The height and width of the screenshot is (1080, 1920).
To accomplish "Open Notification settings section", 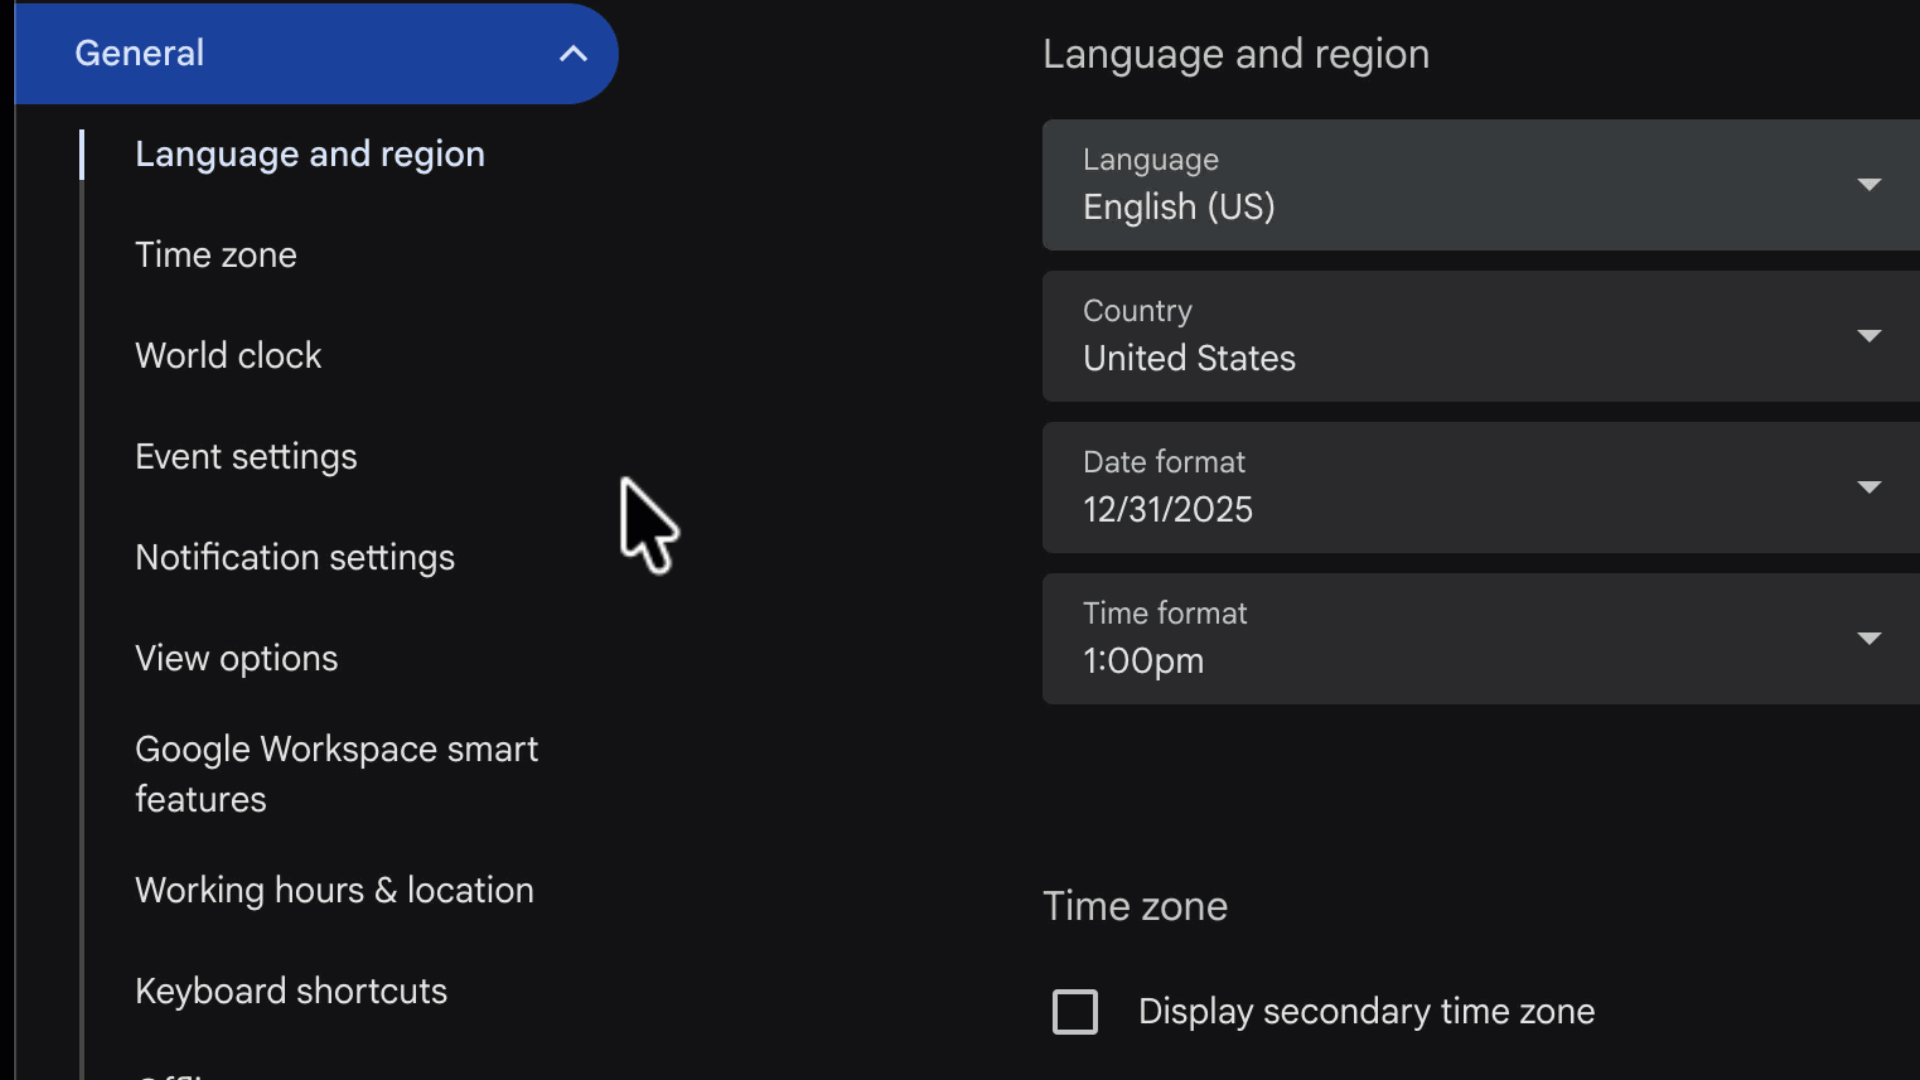I will (x=295, y=558).
